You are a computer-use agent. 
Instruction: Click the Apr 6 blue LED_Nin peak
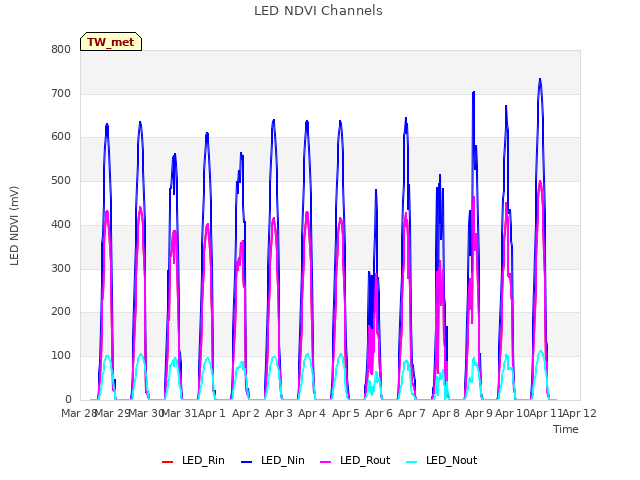point(376,191)
